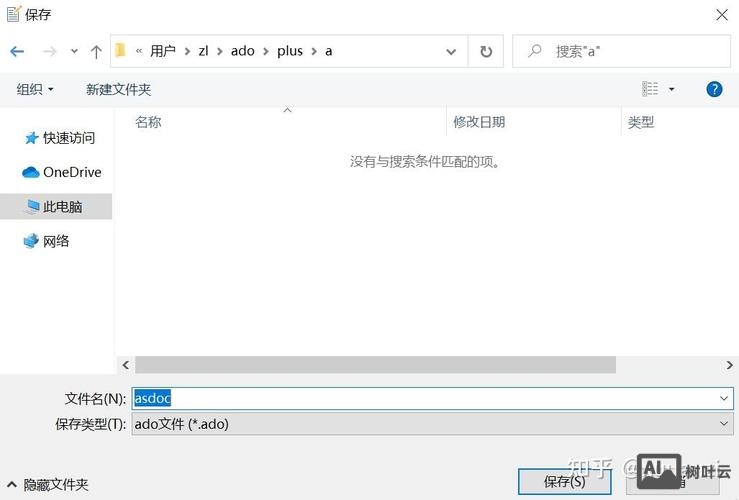Change the view layout icon
This screenshot has width=739, height=500.
click(x=650, y=89)
